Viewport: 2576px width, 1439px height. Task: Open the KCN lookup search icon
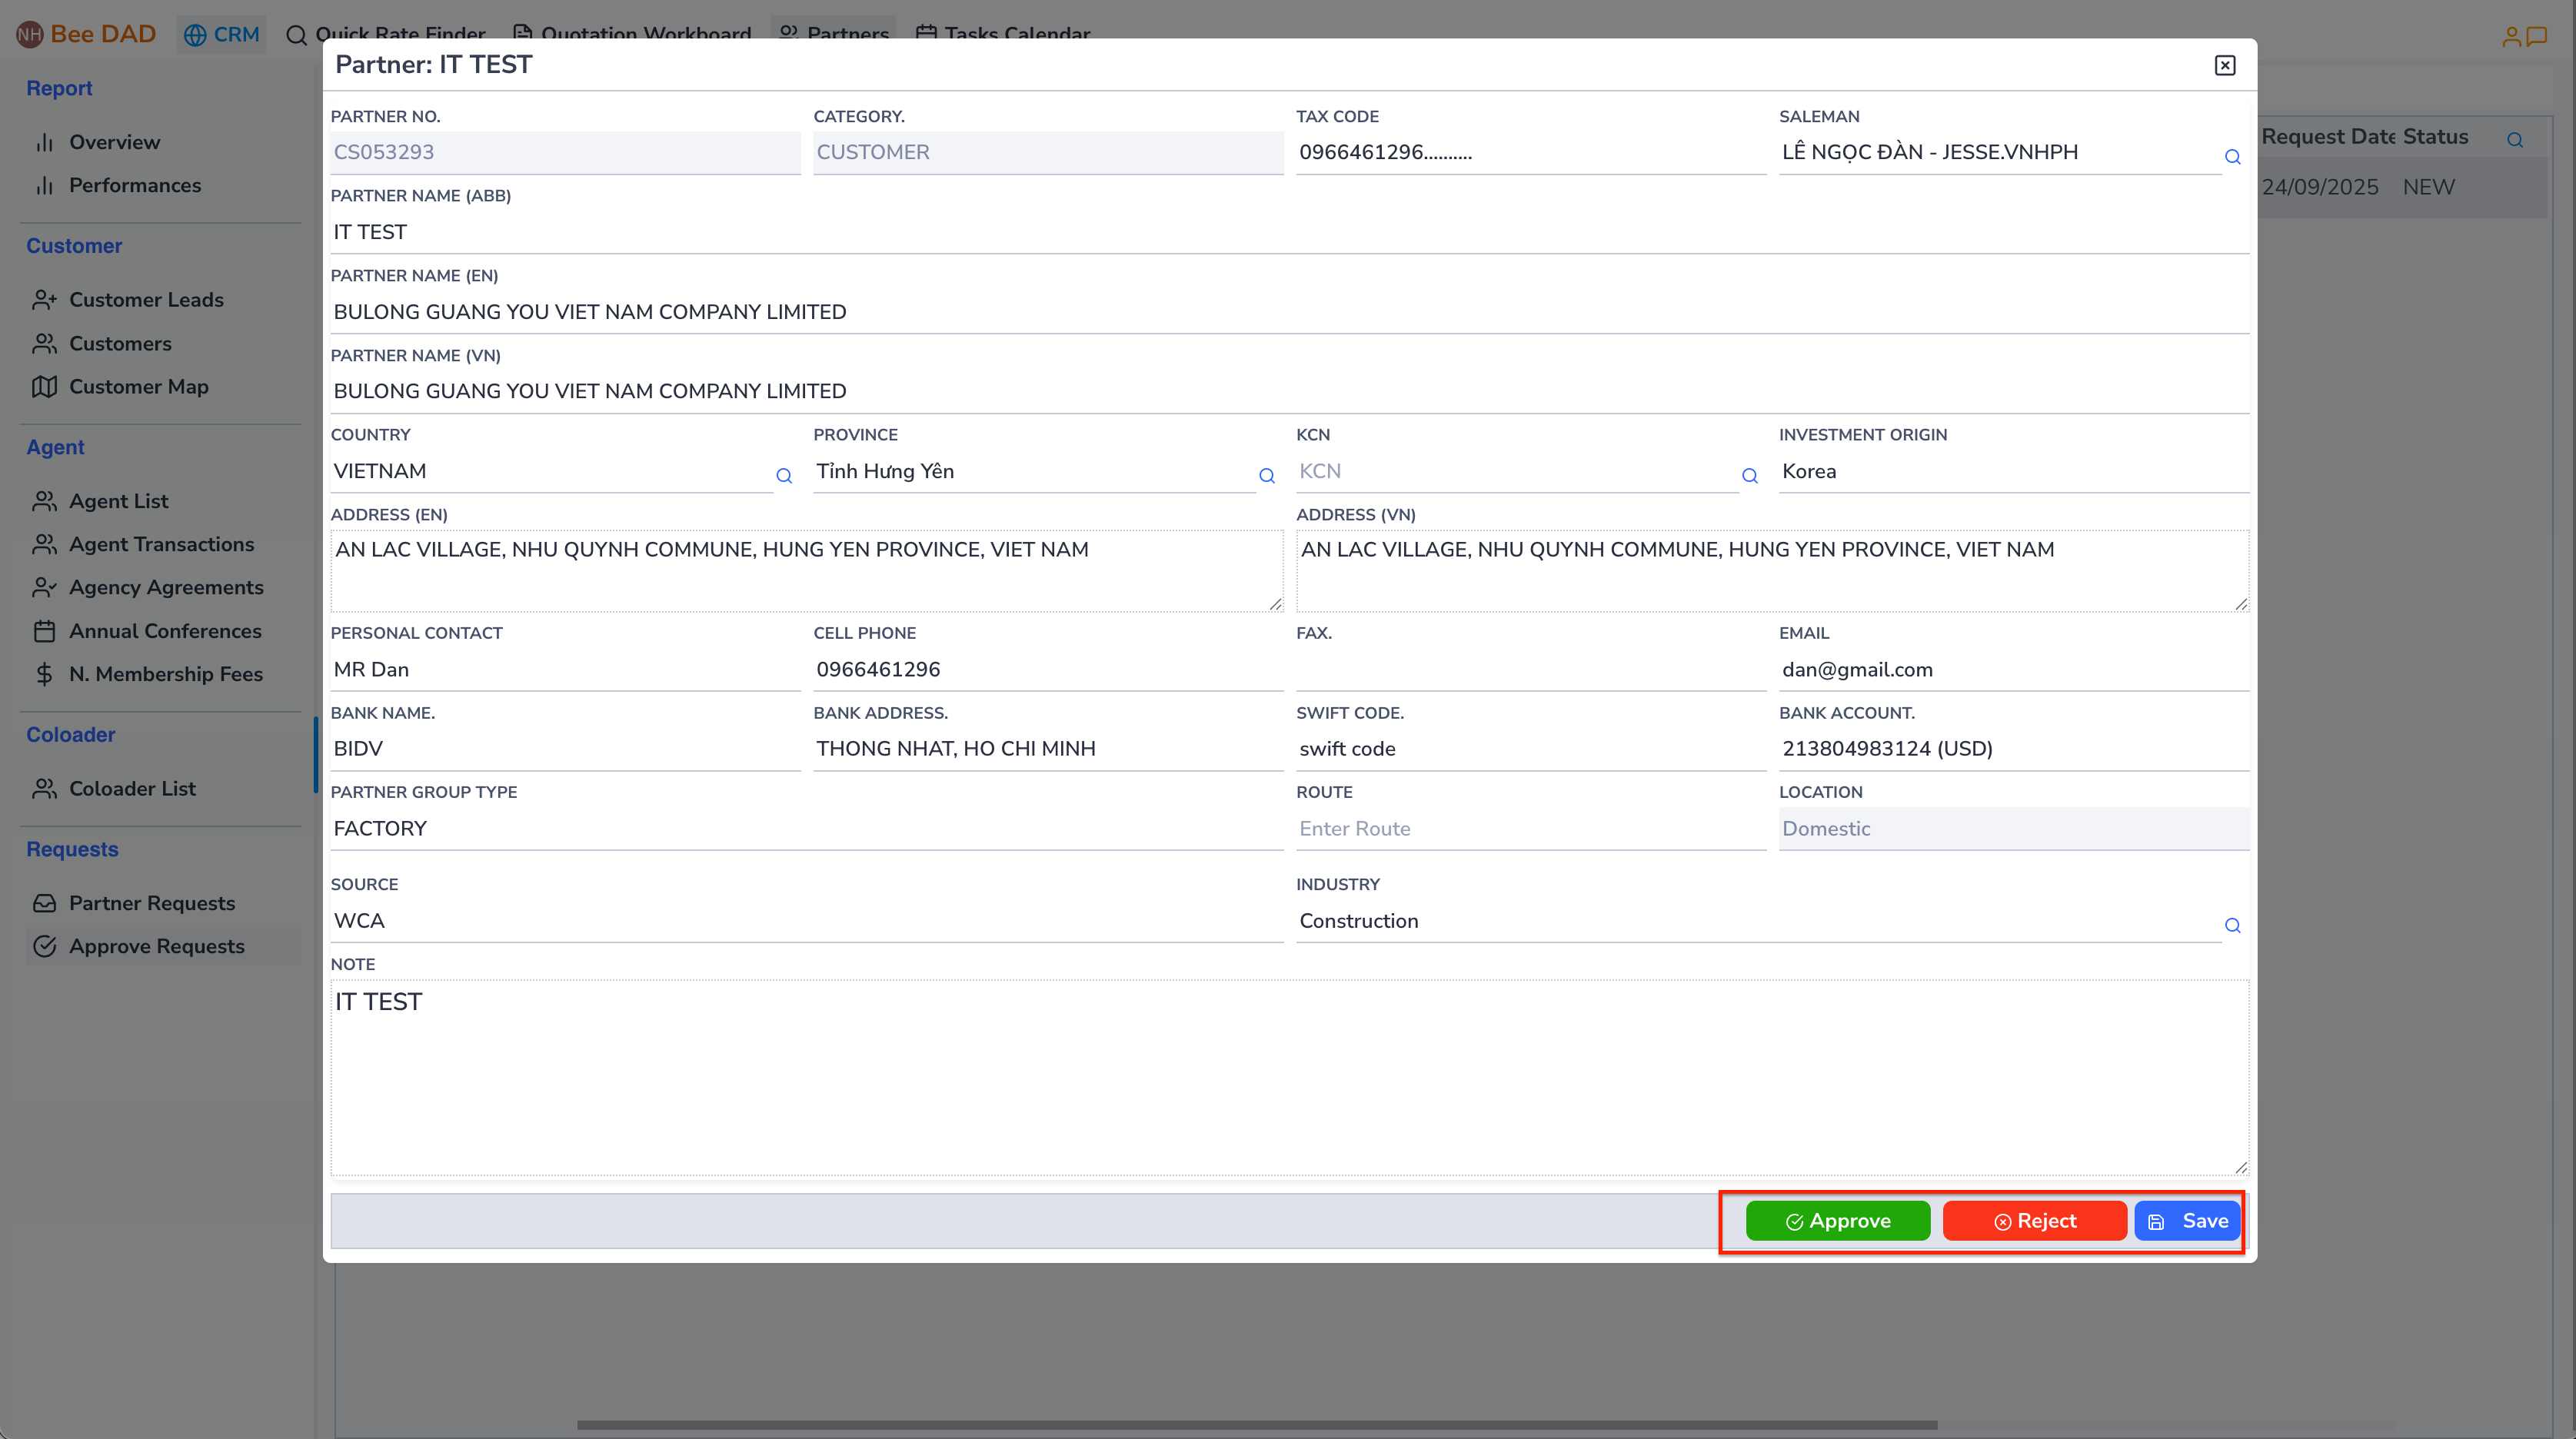[x=1749, y=476]
